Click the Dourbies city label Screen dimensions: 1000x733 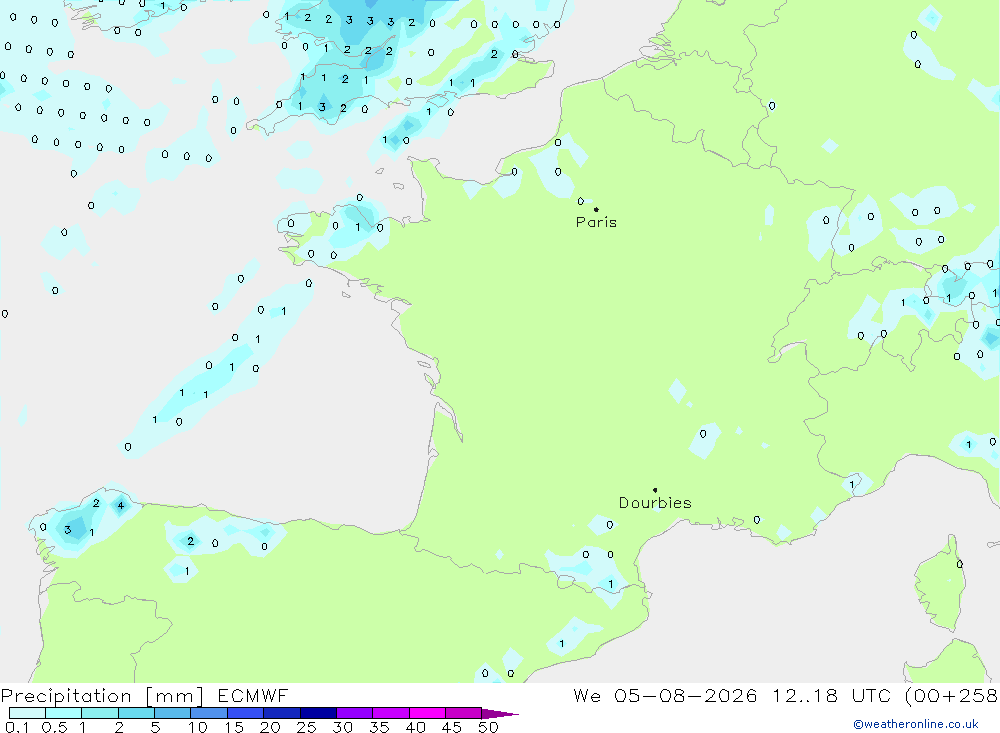click(655, 503)
